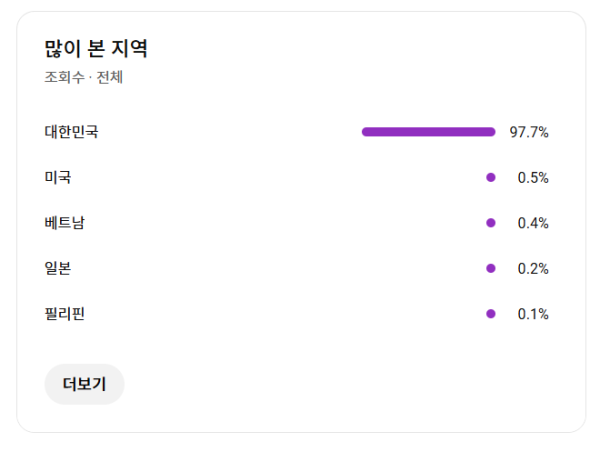Select the 필리핀 region label
600x452 pixels.
coord(65,314)
